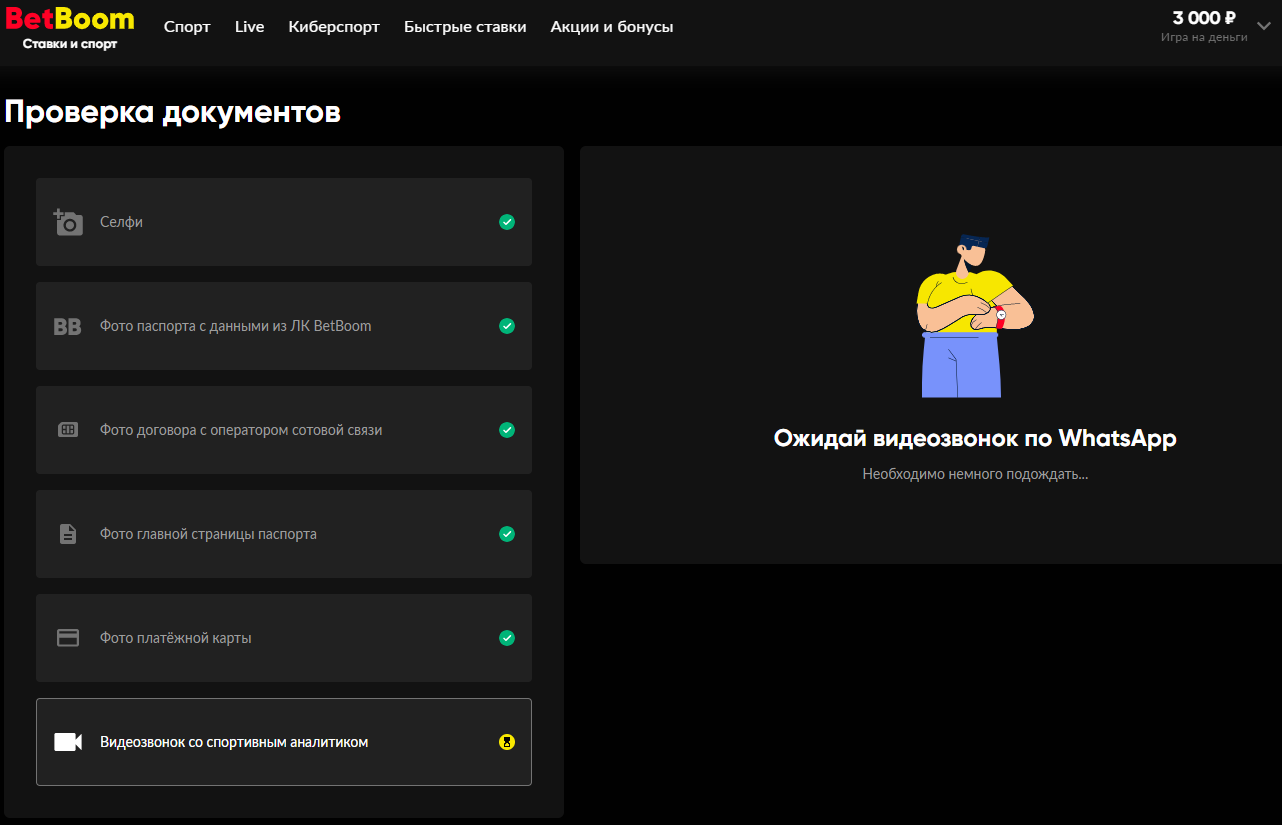Click the mobile operator contract icon

(68, 430)
